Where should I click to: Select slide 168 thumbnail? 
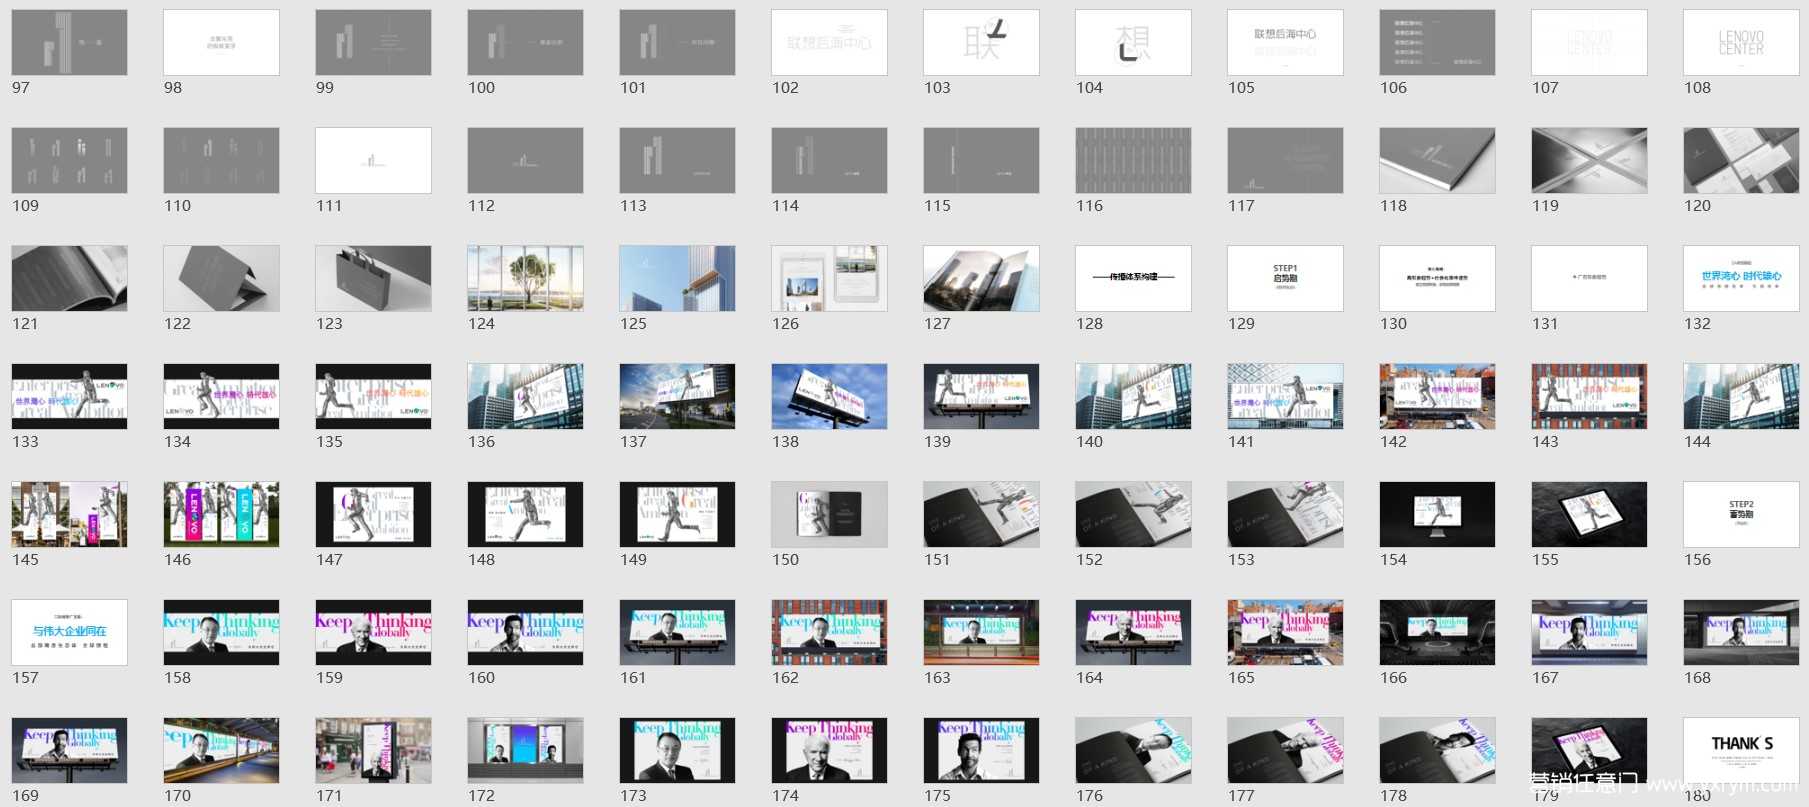(x=1741, y=633)
